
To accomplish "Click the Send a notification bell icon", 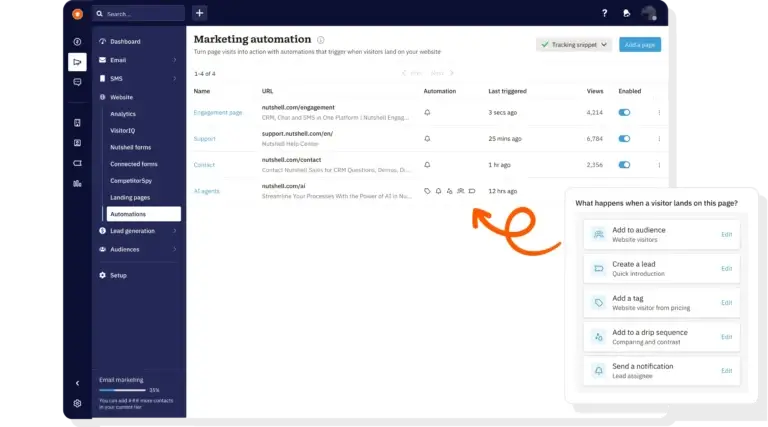I will [x=599, y=371].
